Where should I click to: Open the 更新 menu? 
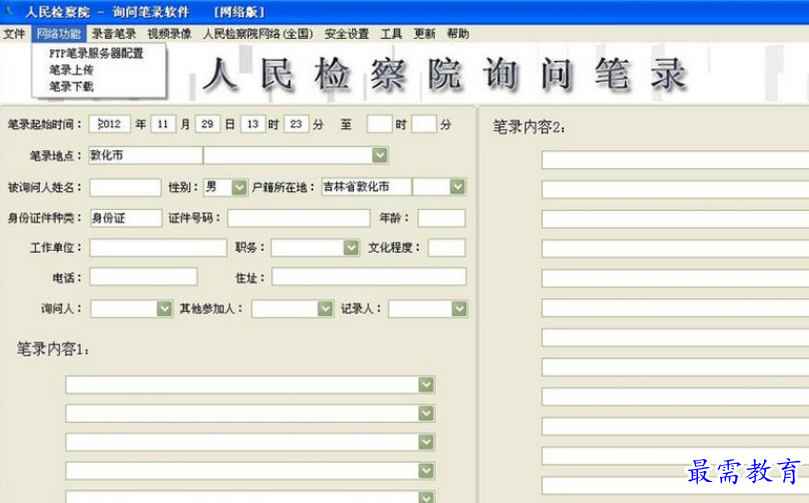[425, 34]
